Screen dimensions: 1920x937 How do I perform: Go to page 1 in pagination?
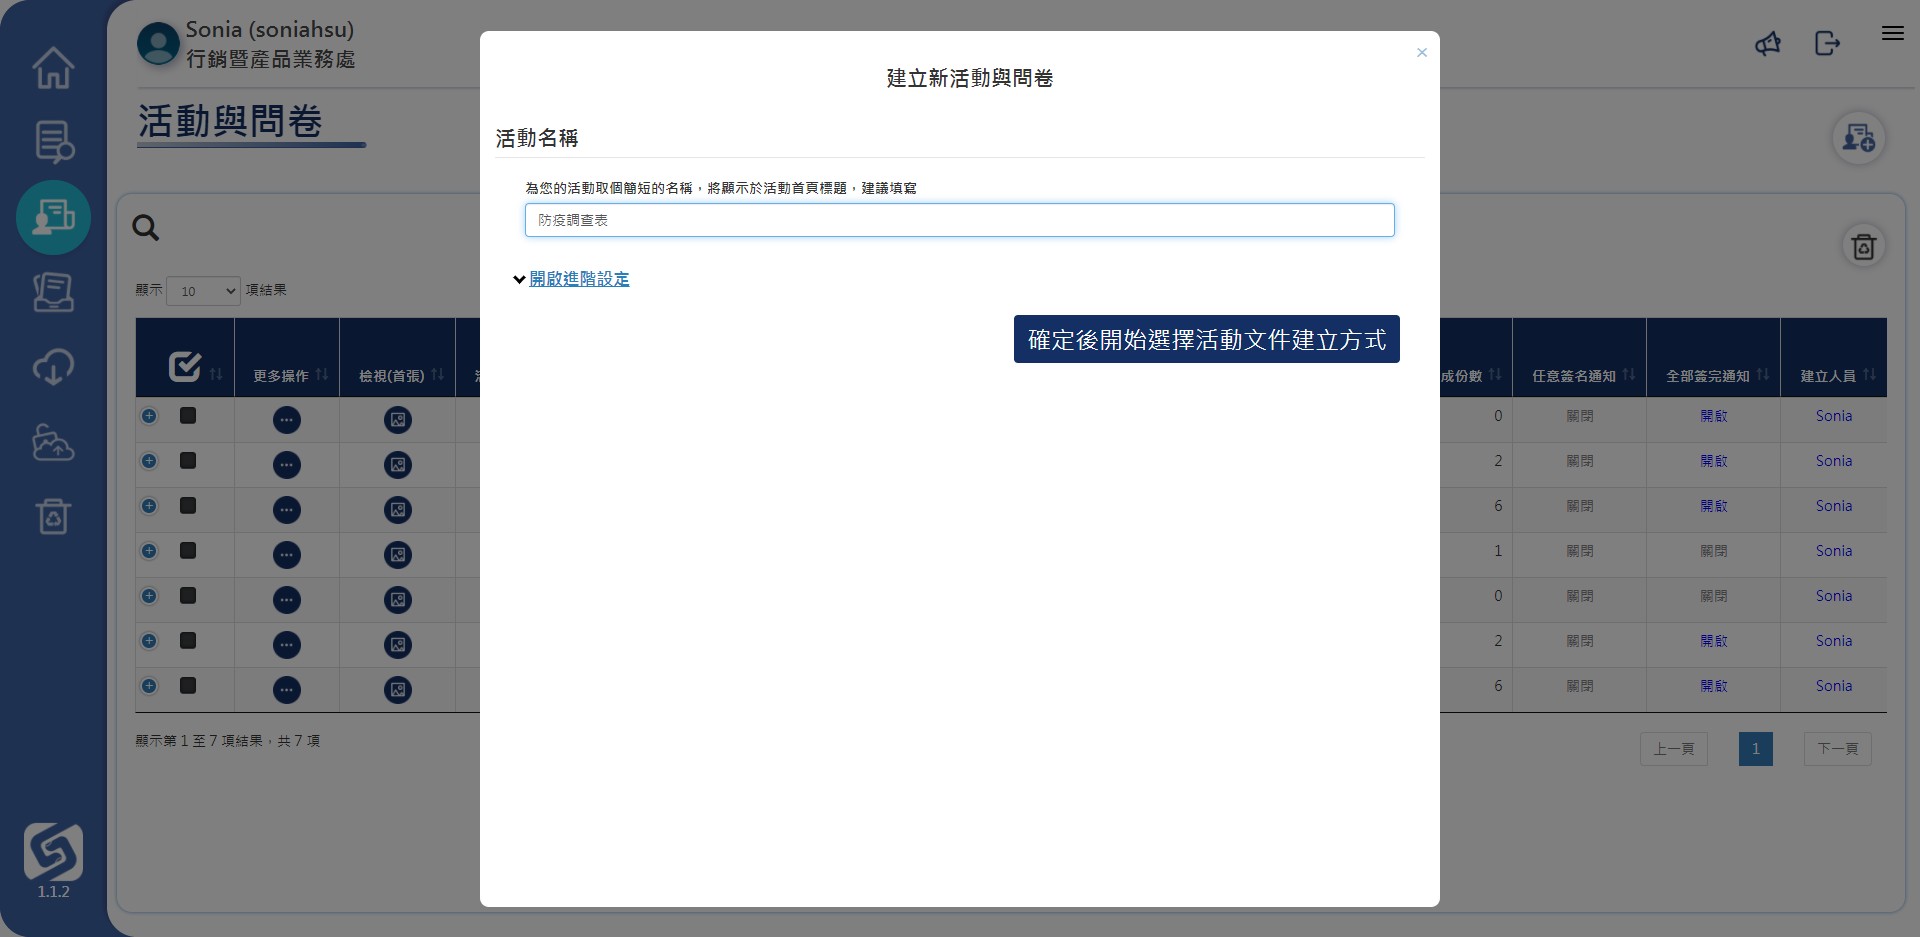click(1755, 749)
